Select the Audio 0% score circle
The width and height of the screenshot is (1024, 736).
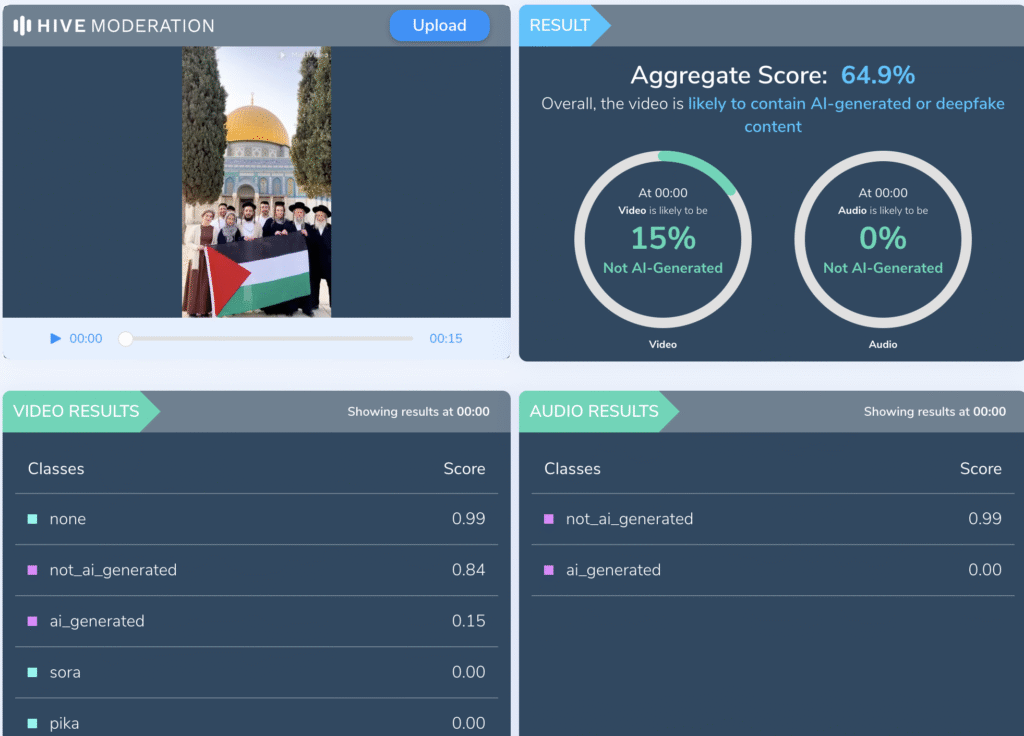(x=882, y=239)
